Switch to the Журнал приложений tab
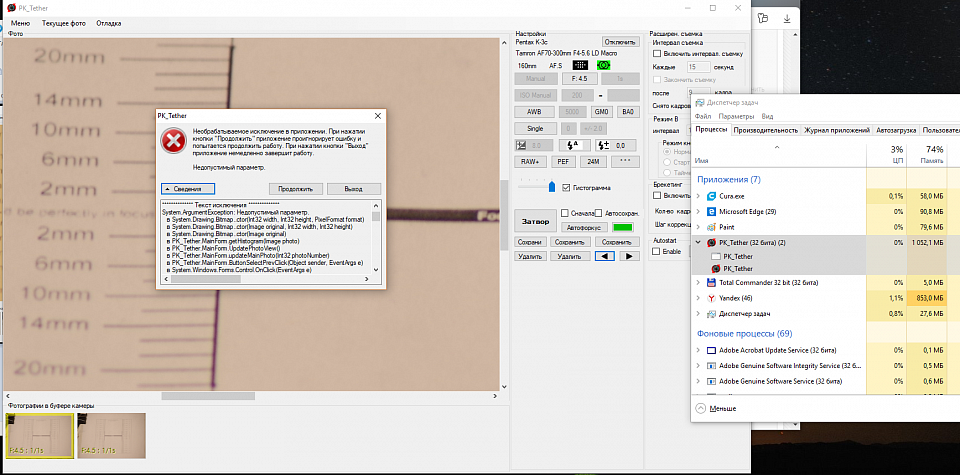The width and height of the screenshot is (960, 475). [x=837, y=130]
